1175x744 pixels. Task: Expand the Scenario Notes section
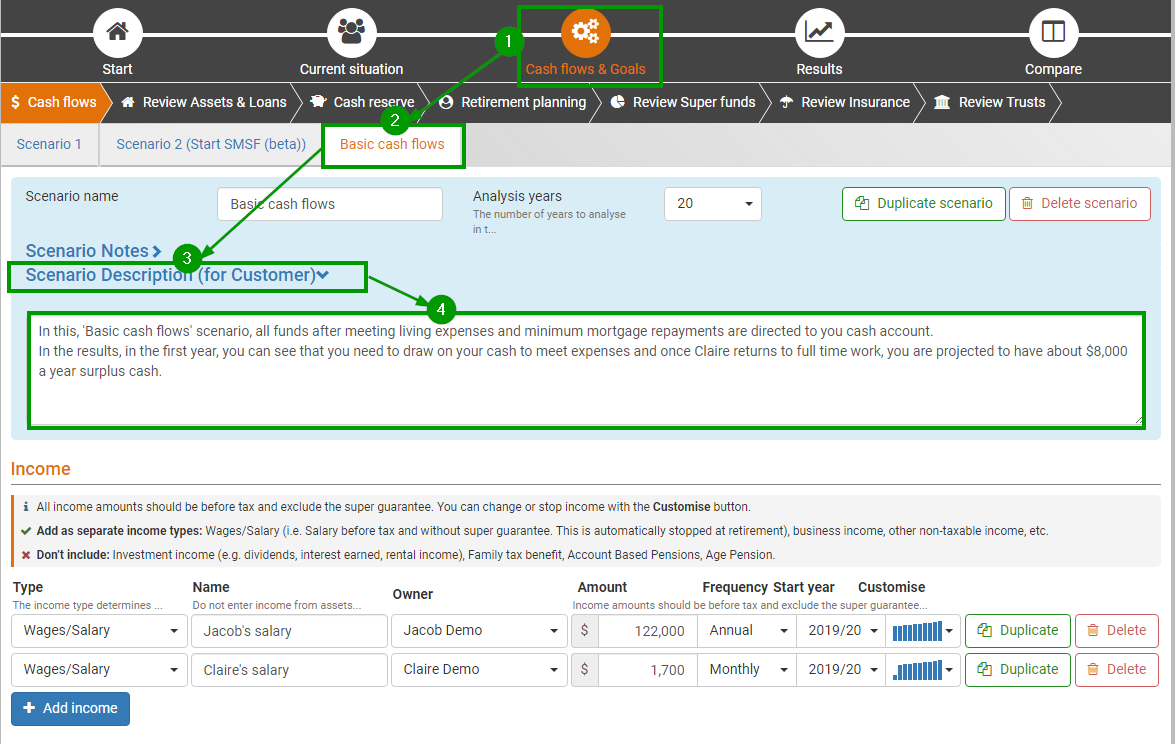pyautogui.click(x=93, y=251)
